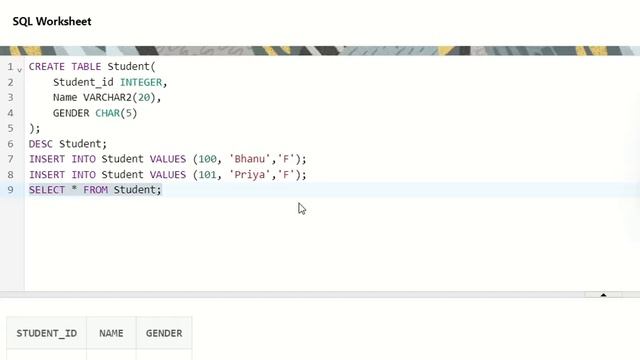Click the GENDER column header
The height and width of the screenshot is (360, 640).
pyautogui.click(x=164, y=333)
